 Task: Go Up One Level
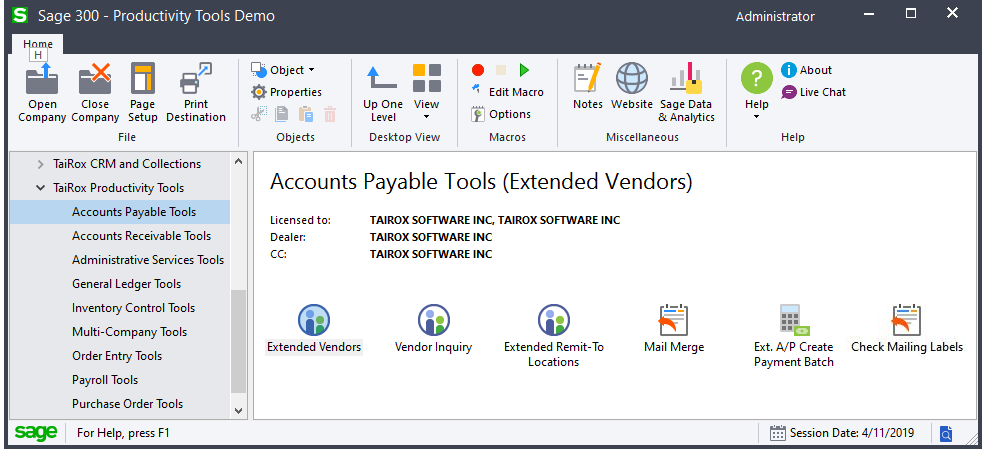pos(383,92)
